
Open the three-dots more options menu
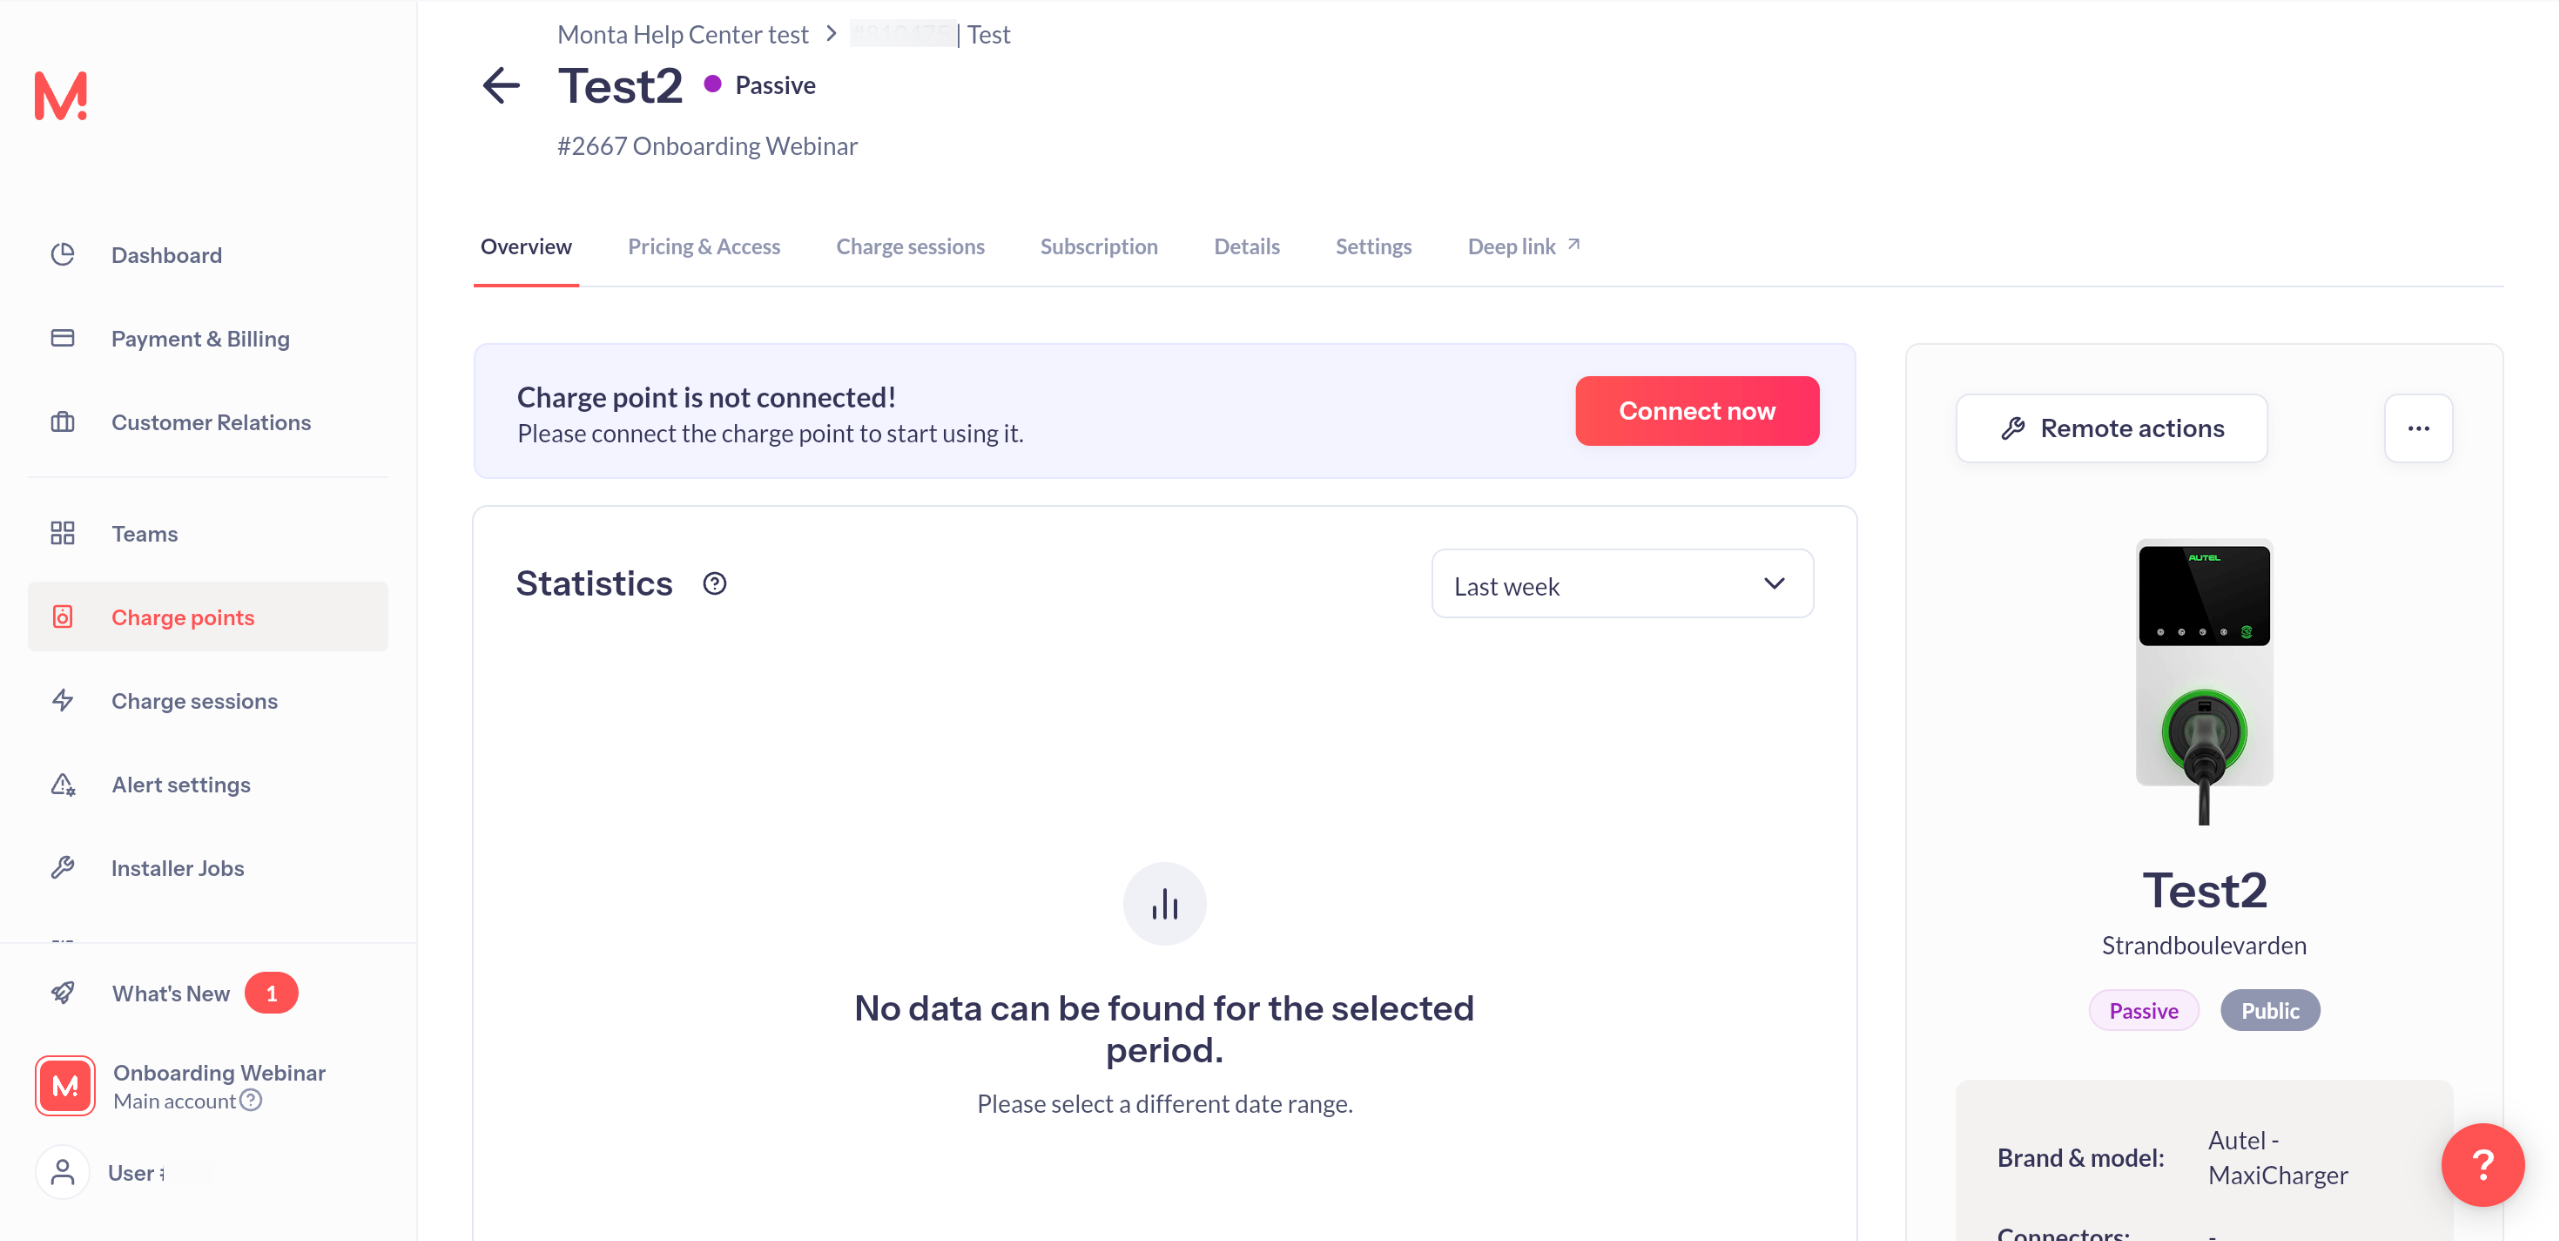[x=2417, y=429]
